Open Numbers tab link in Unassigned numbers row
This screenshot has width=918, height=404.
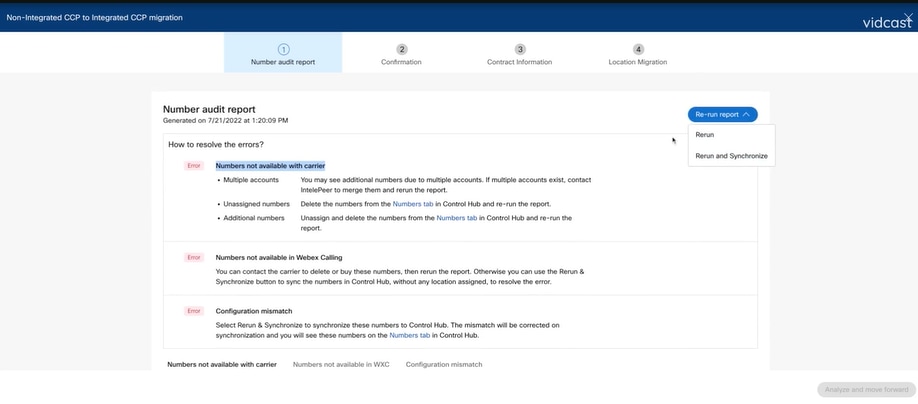pos(412,204)
